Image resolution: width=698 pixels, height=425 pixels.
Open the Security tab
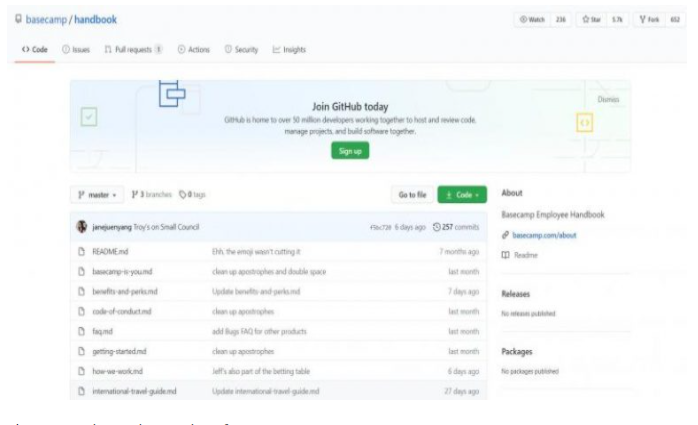pyautogui.click(x=241, y=49)
